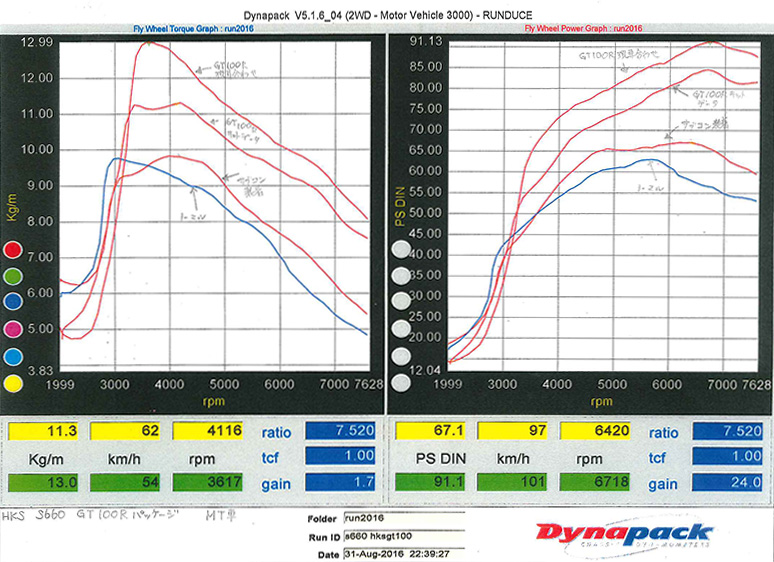Select the dark blue run color circle
The image size is (774, 562).
pyautogui.click(x=13, y=302)
